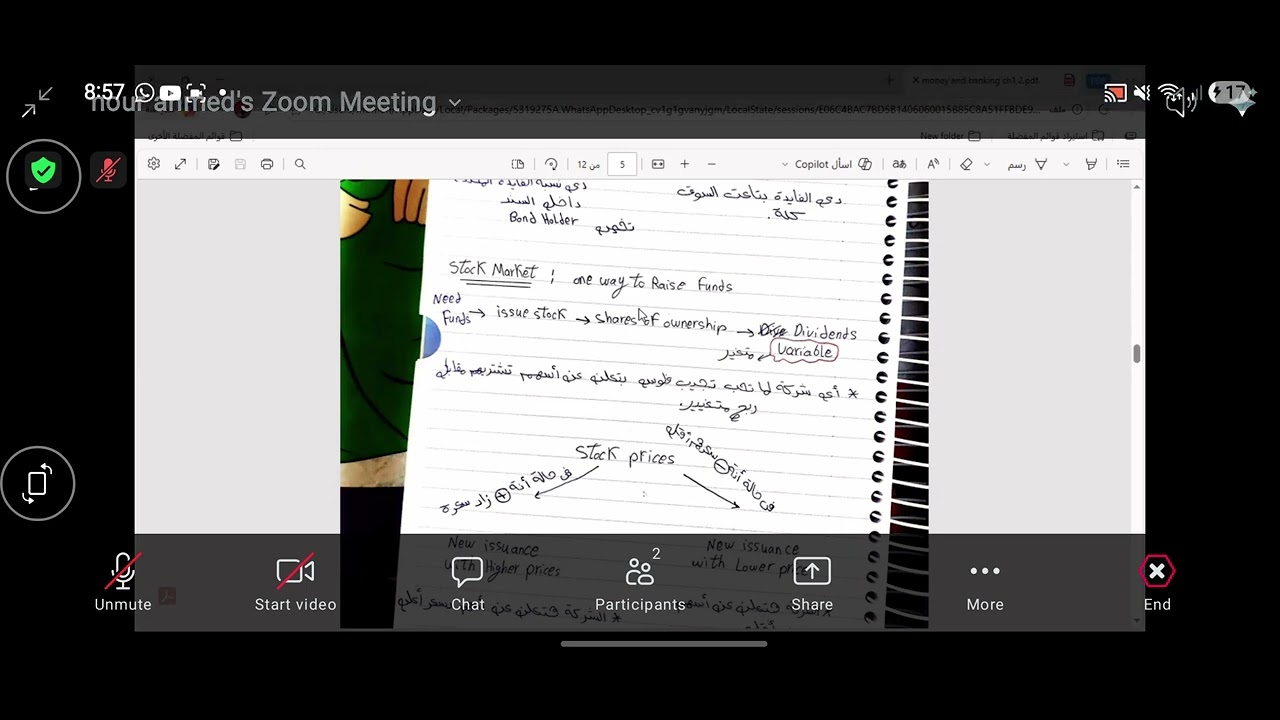Toggle the page view layout icon
Screen dimensions: 1280x720
tap(518, 164)
